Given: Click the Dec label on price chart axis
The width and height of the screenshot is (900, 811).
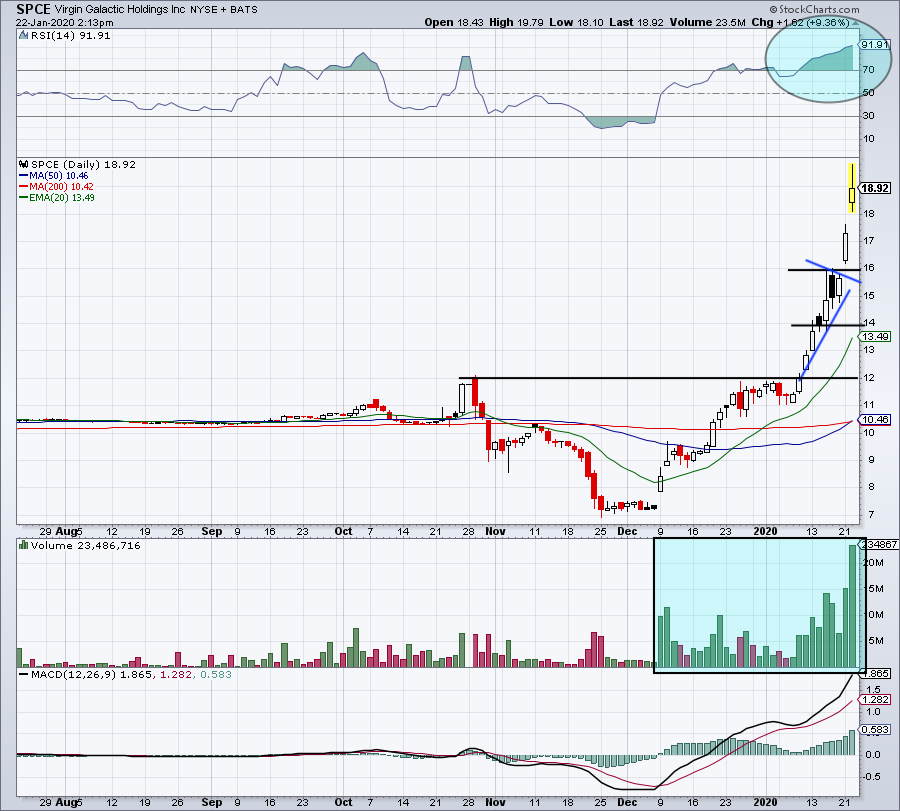Looking at the screenshot, I should [627, 531].
